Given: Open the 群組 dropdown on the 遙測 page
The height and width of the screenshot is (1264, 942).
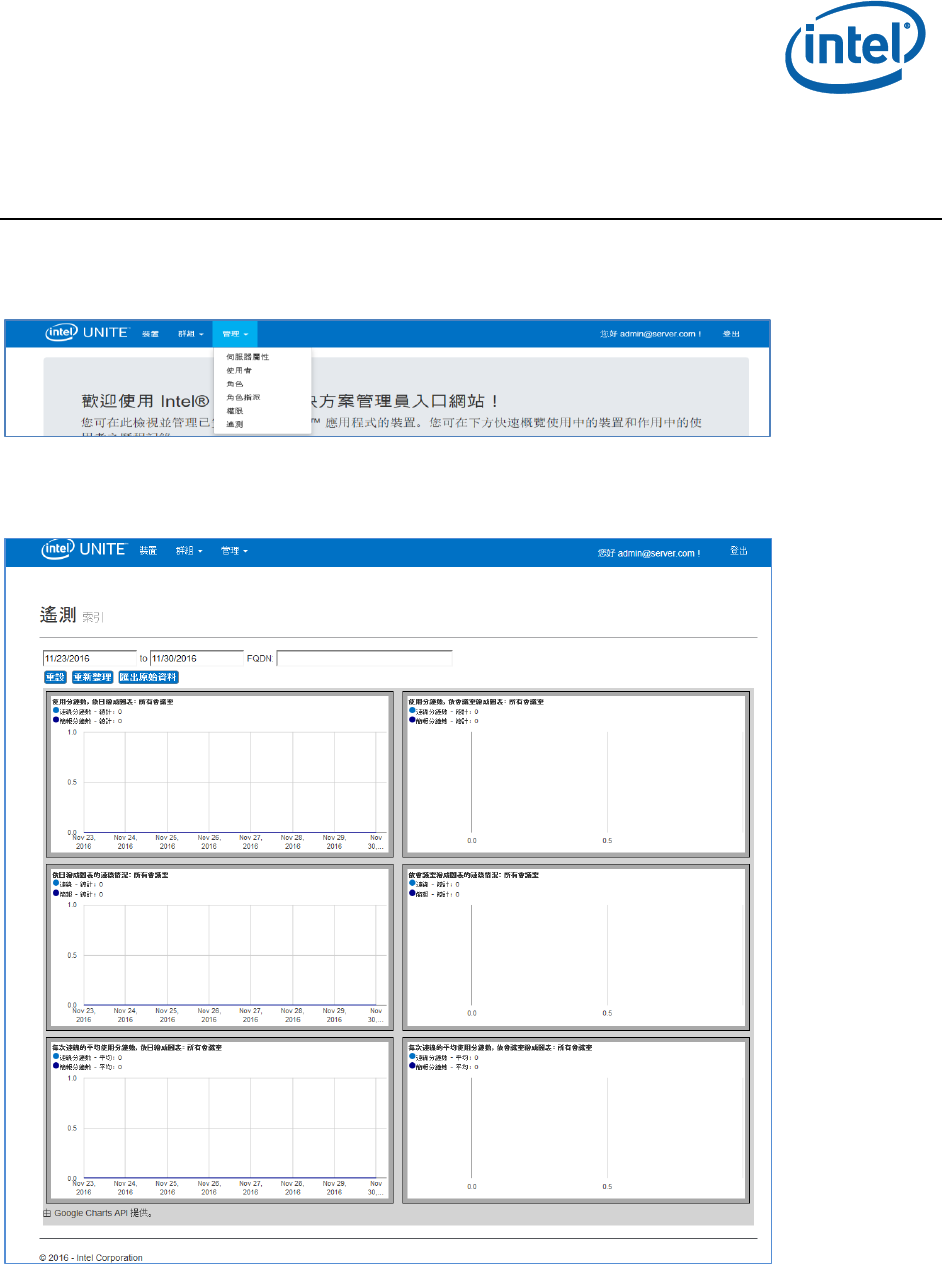Looking at the screenshot, I should pos(189,551).
